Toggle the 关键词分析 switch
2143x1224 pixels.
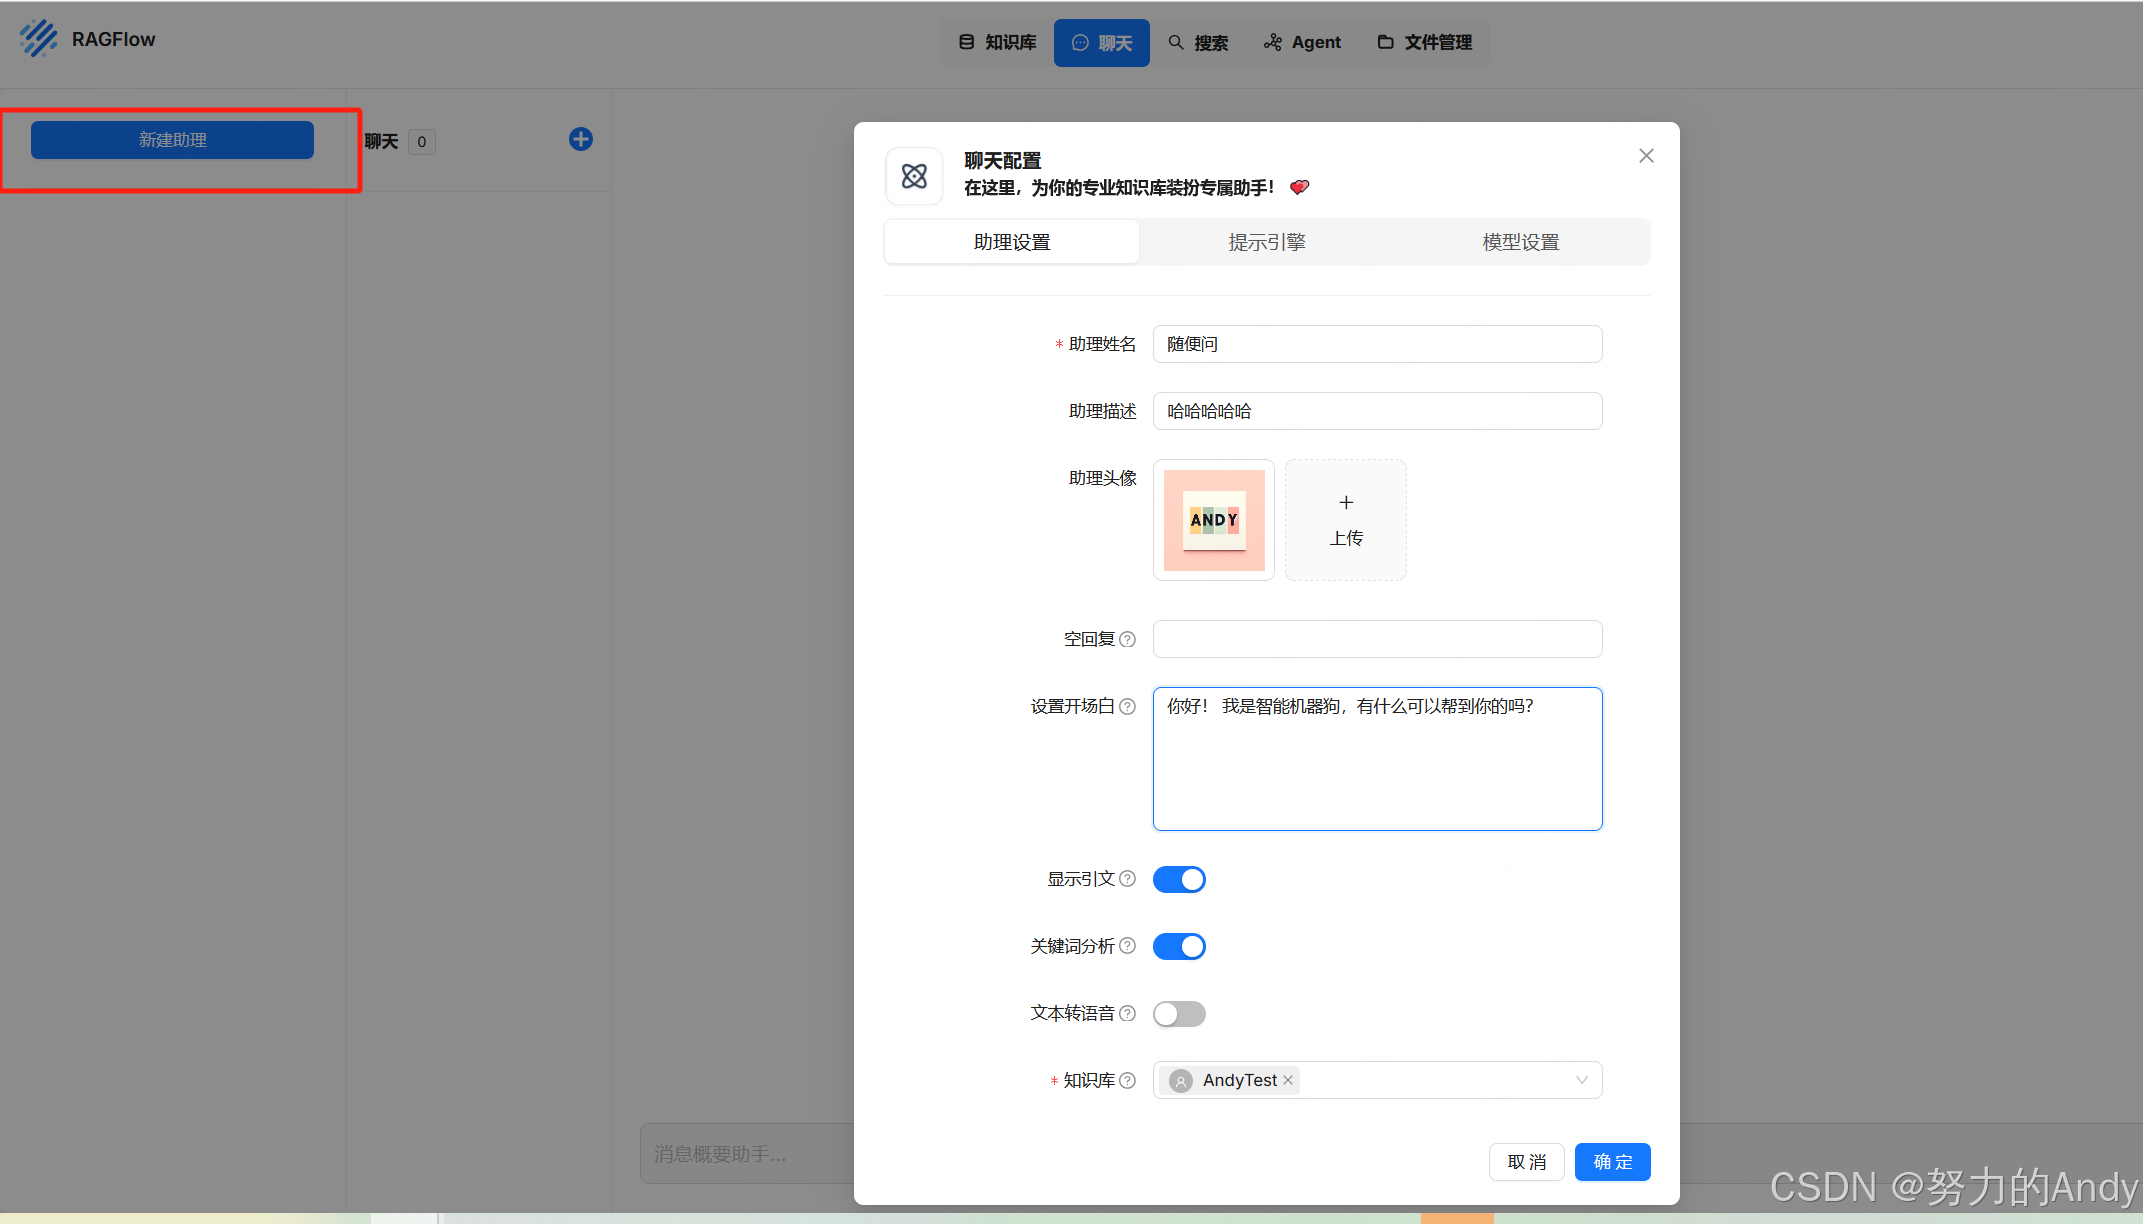[1179, 946]
